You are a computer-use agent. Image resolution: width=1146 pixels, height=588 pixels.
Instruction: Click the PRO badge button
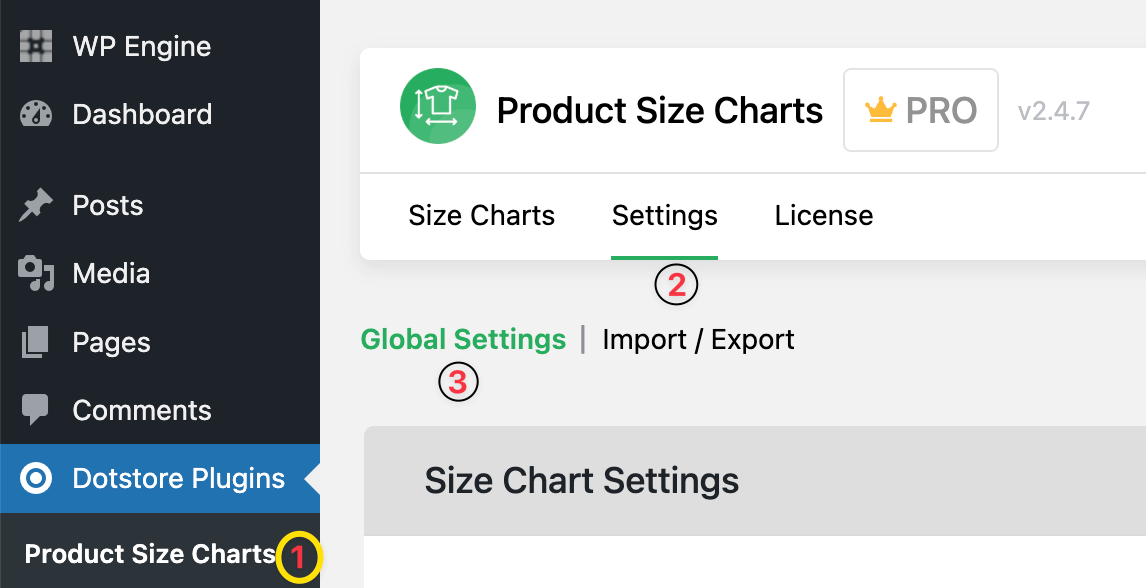[920, 110]
